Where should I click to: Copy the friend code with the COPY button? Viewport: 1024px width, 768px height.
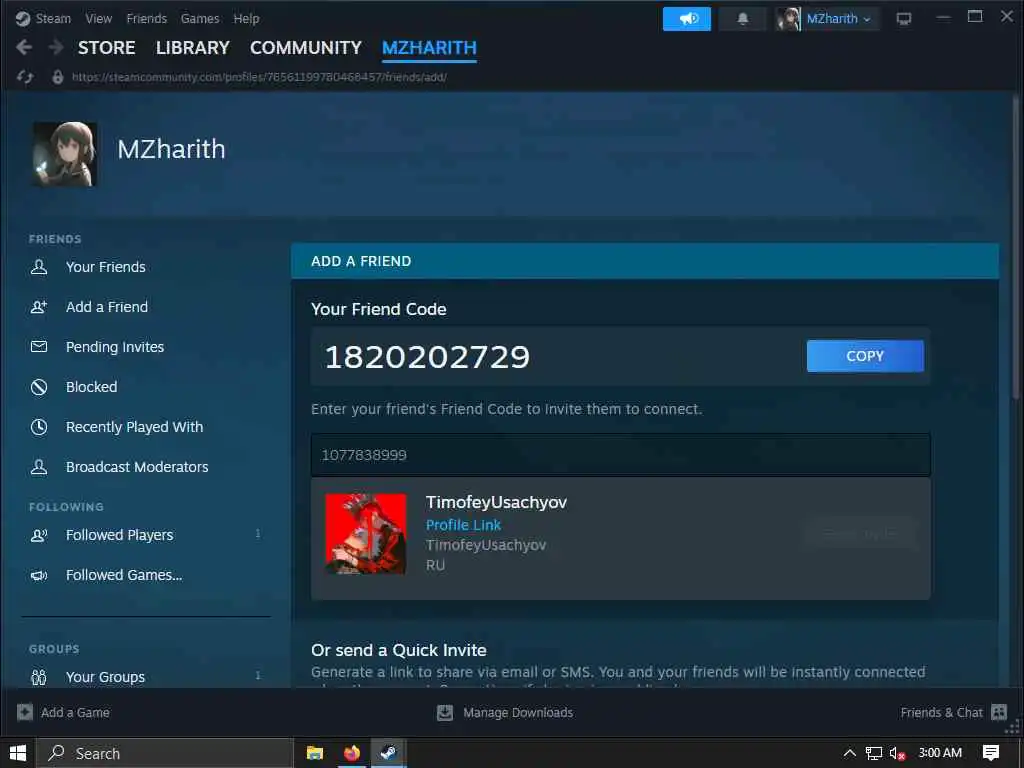865,356
